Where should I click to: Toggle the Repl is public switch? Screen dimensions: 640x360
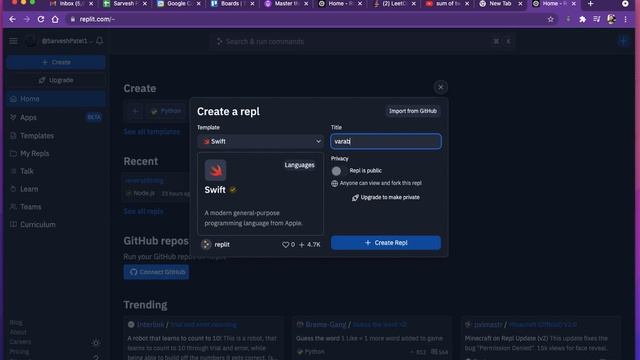coord(336,171)
